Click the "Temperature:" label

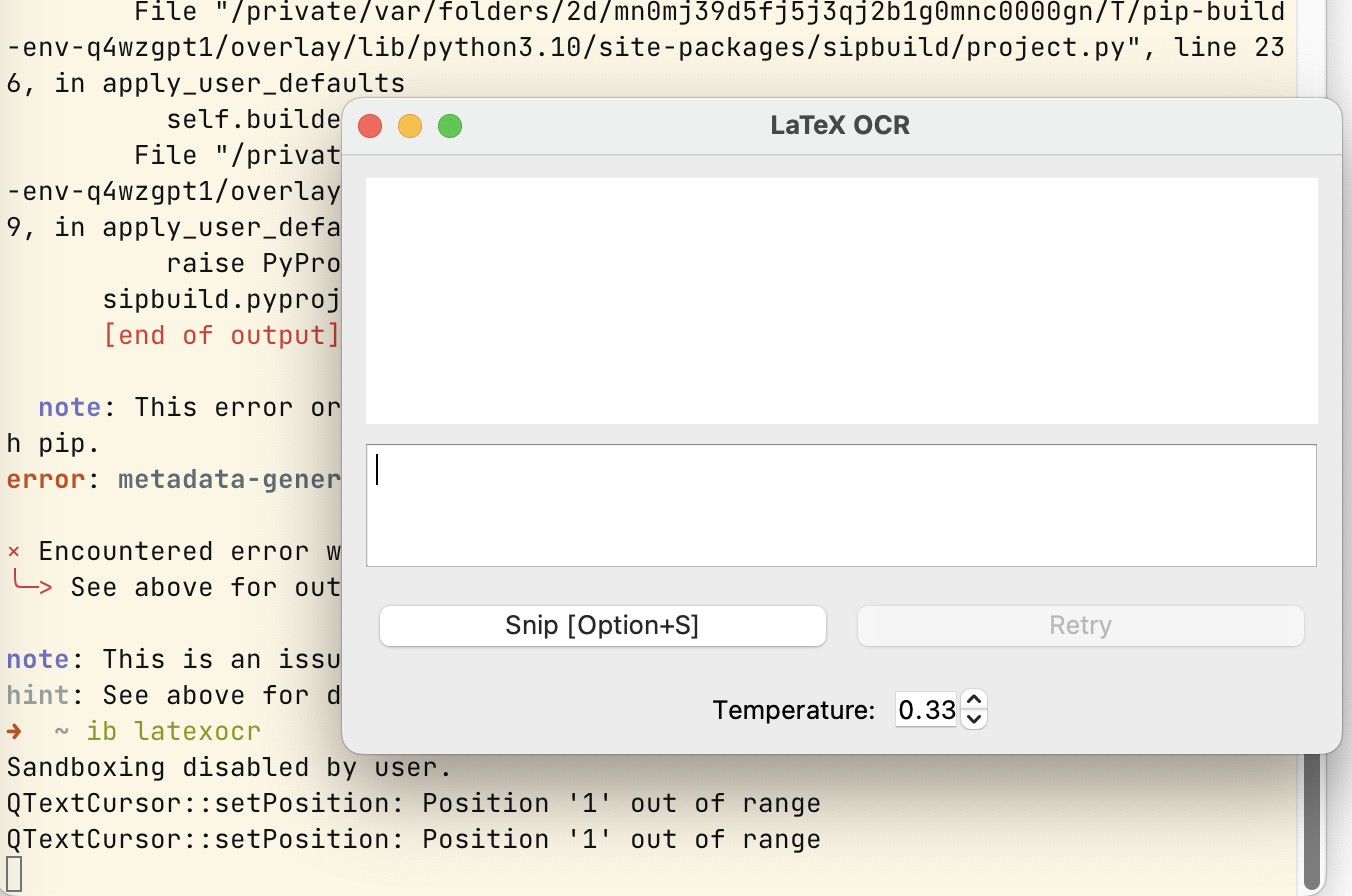[794, 711]
